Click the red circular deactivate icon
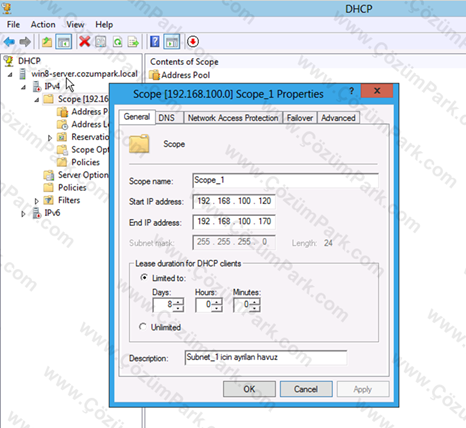 193,42
